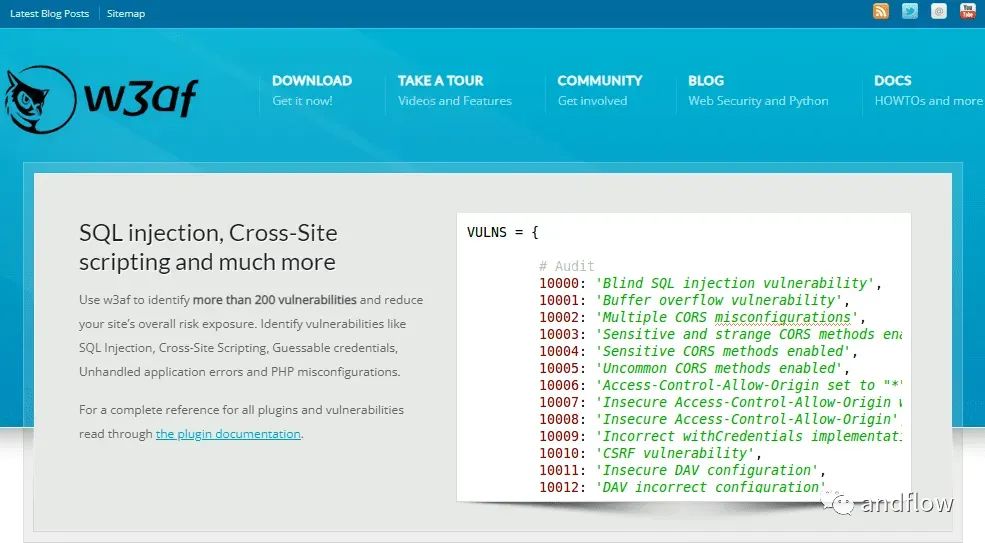Click the 'Get it now!' subtitle

pos(302,101)
